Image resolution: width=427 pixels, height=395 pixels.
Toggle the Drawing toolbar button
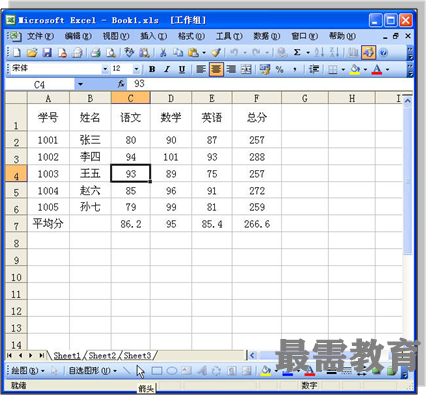point(369,52)
